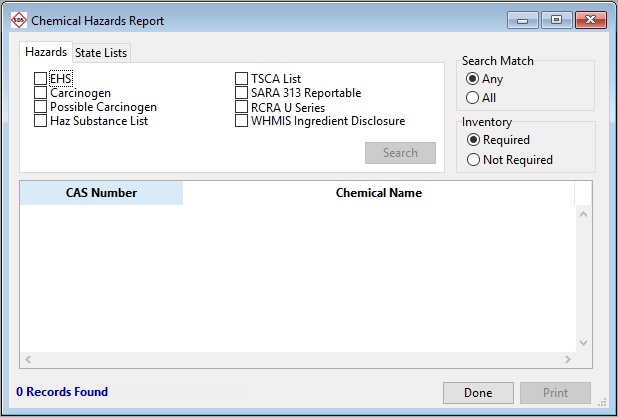Image resolution: width=618 pixels, height=417 pixels.
Task: Check the Carcinogen option
Action: (40, 93)
